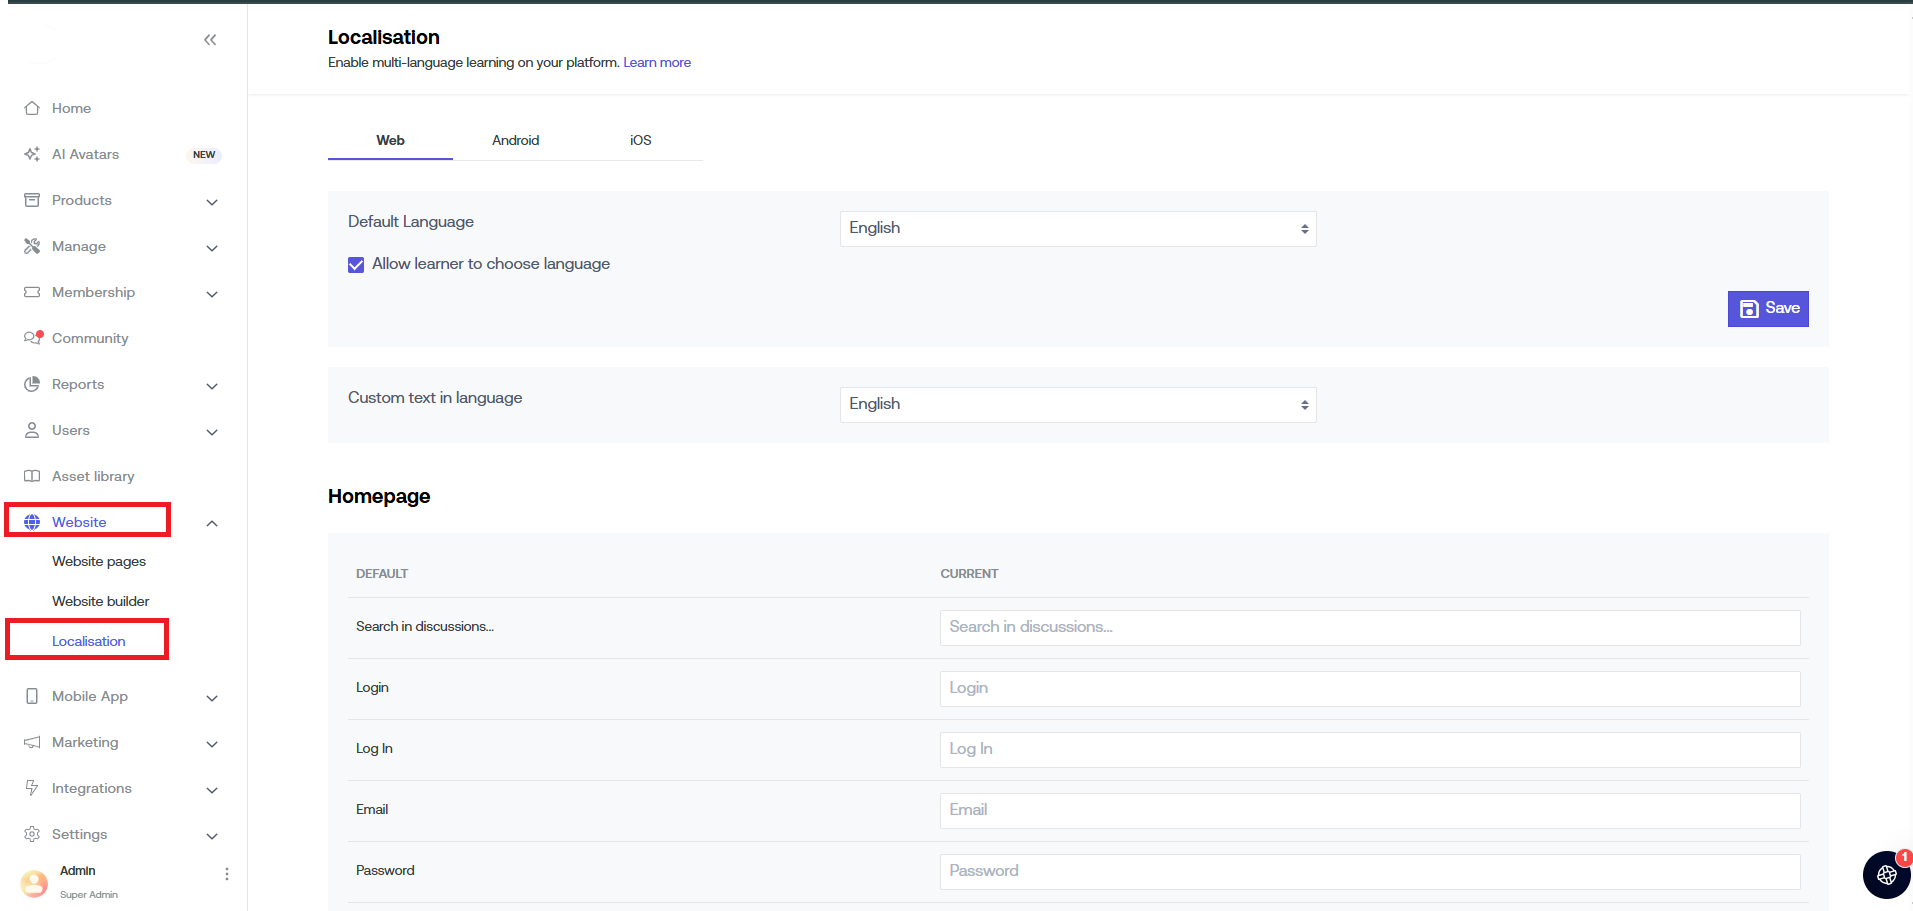Open Custom text in language dropdown
The width and height of the screenshot is (1913, 911).
[x=1077, y=405]
